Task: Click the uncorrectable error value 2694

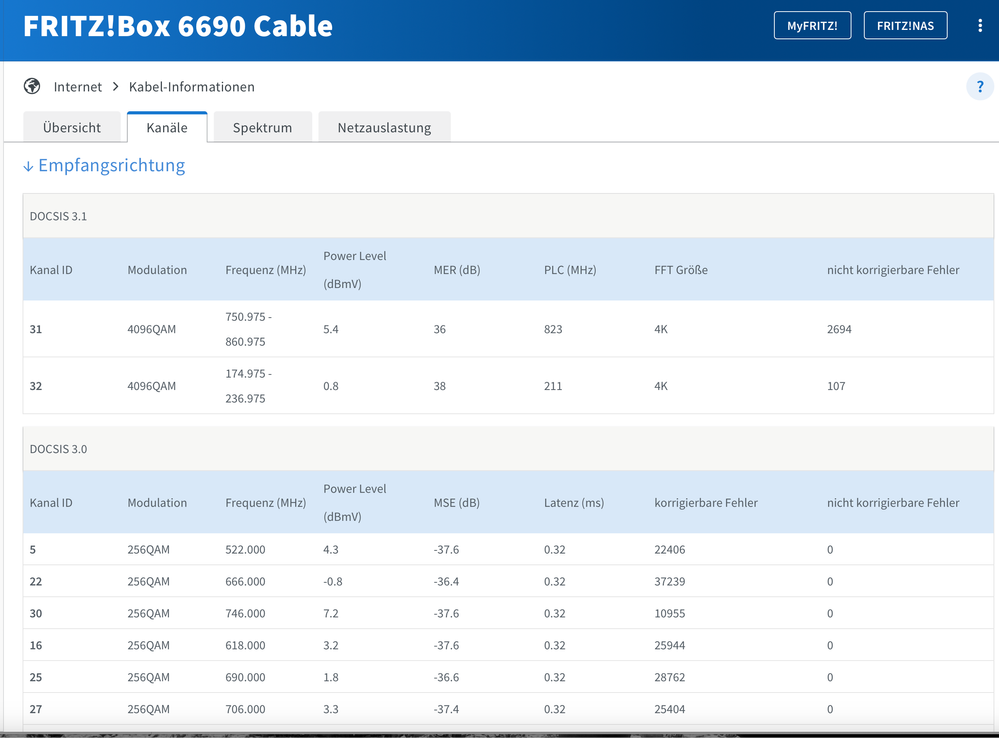Action: coord(839,329)
